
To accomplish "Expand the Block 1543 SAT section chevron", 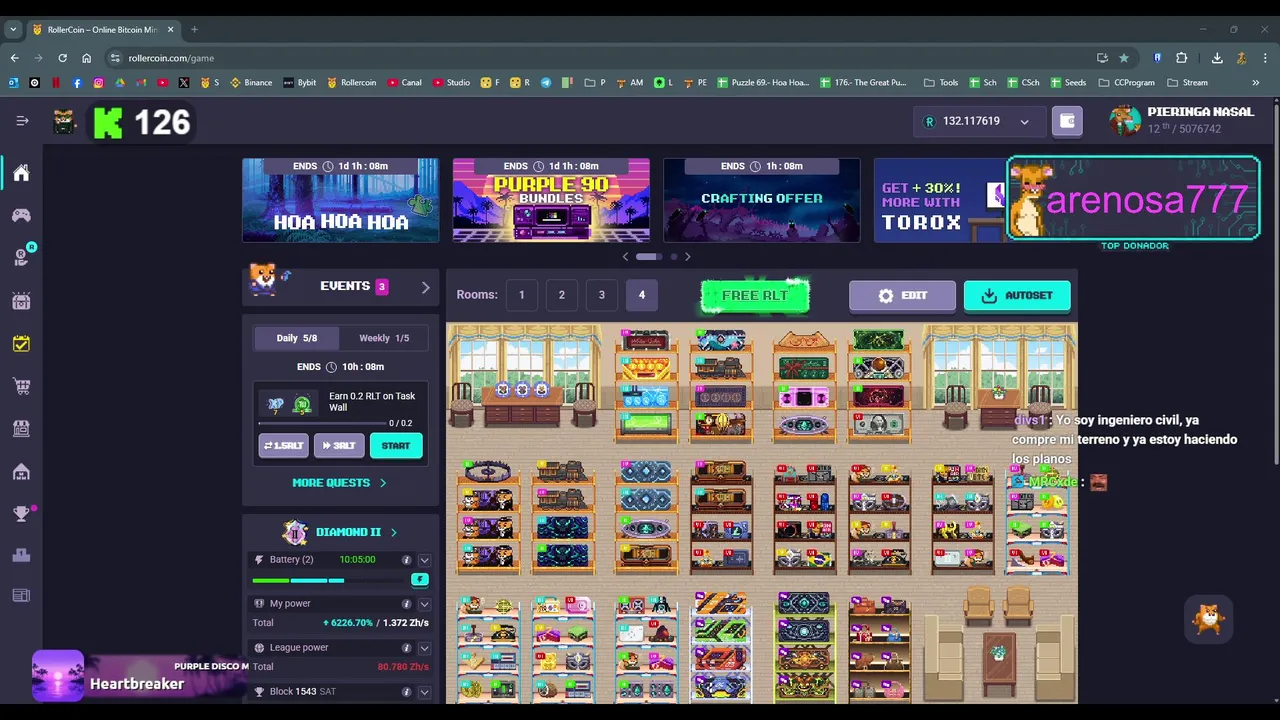I will click(424, 692).
